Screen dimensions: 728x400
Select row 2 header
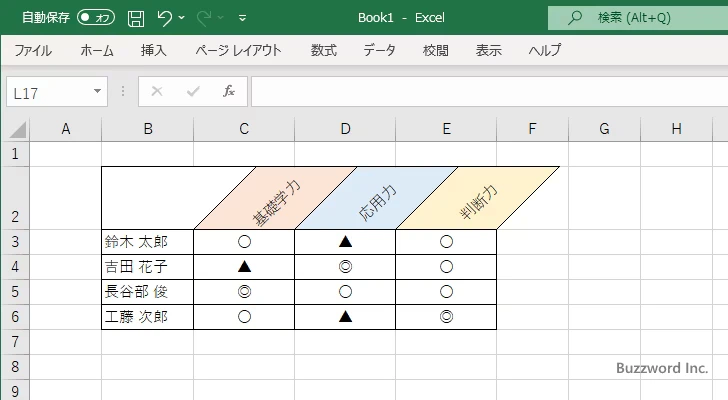(15, 198)
